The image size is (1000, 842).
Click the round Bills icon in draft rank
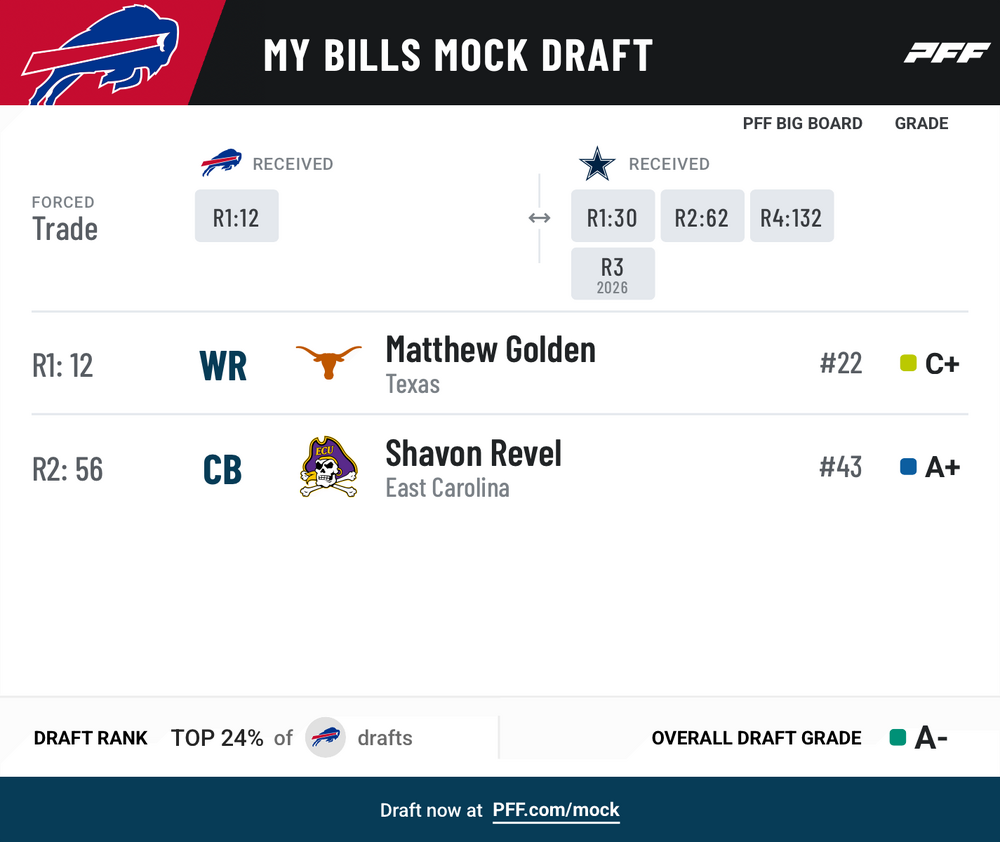tap(325, 737)
